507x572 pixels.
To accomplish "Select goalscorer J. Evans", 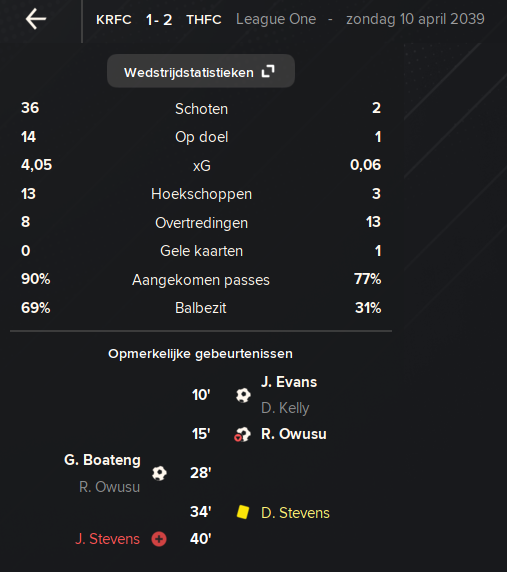I will click(x=289, y=382).
